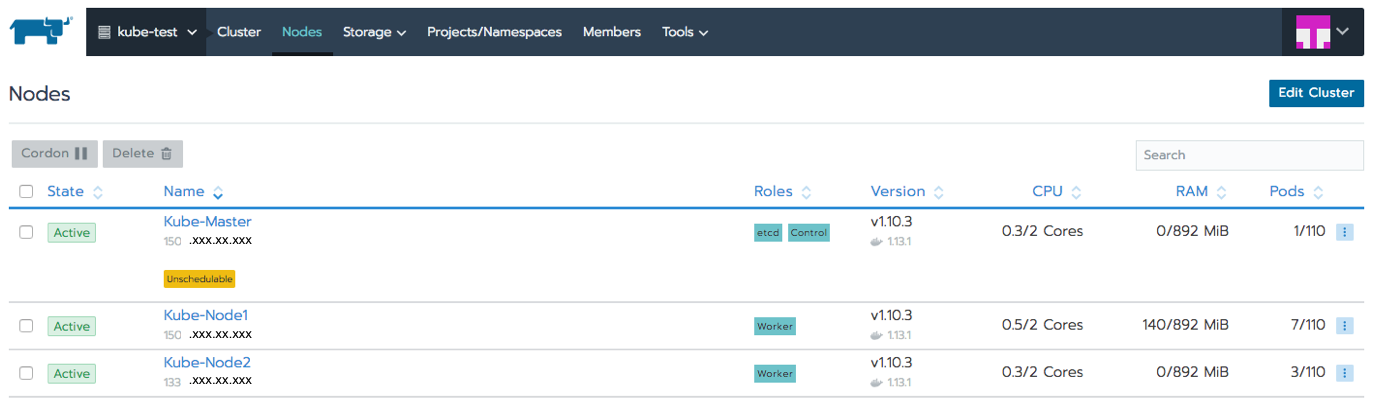Tick the Kube-Master row checkbox
Screen dimensions: 1374x402
[x=27, y=232]
